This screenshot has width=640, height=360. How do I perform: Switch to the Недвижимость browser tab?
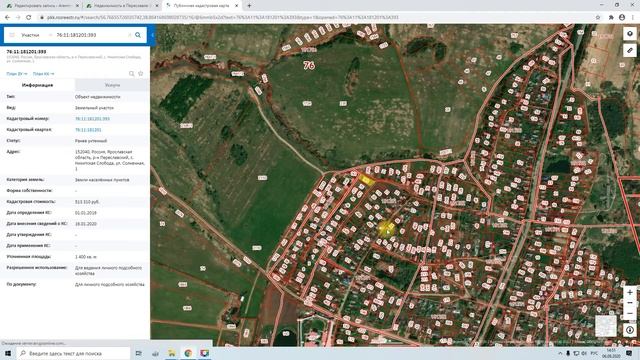(x=122, y=6)
